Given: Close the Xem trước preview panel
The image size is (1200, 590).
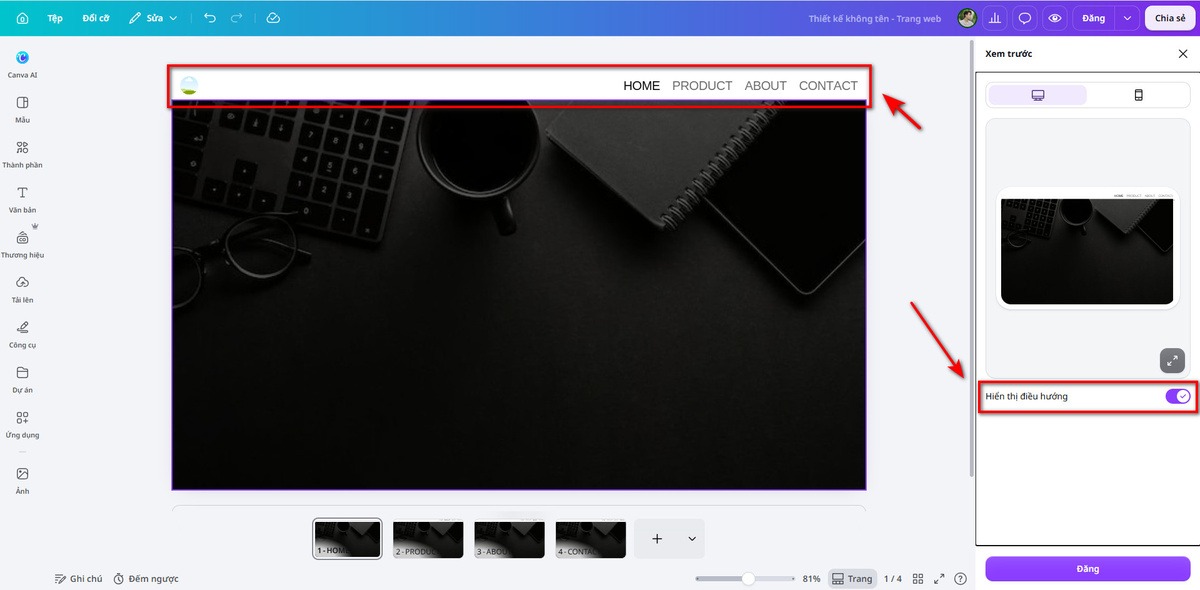Looking at the screenshot, I should [1183, 54].
